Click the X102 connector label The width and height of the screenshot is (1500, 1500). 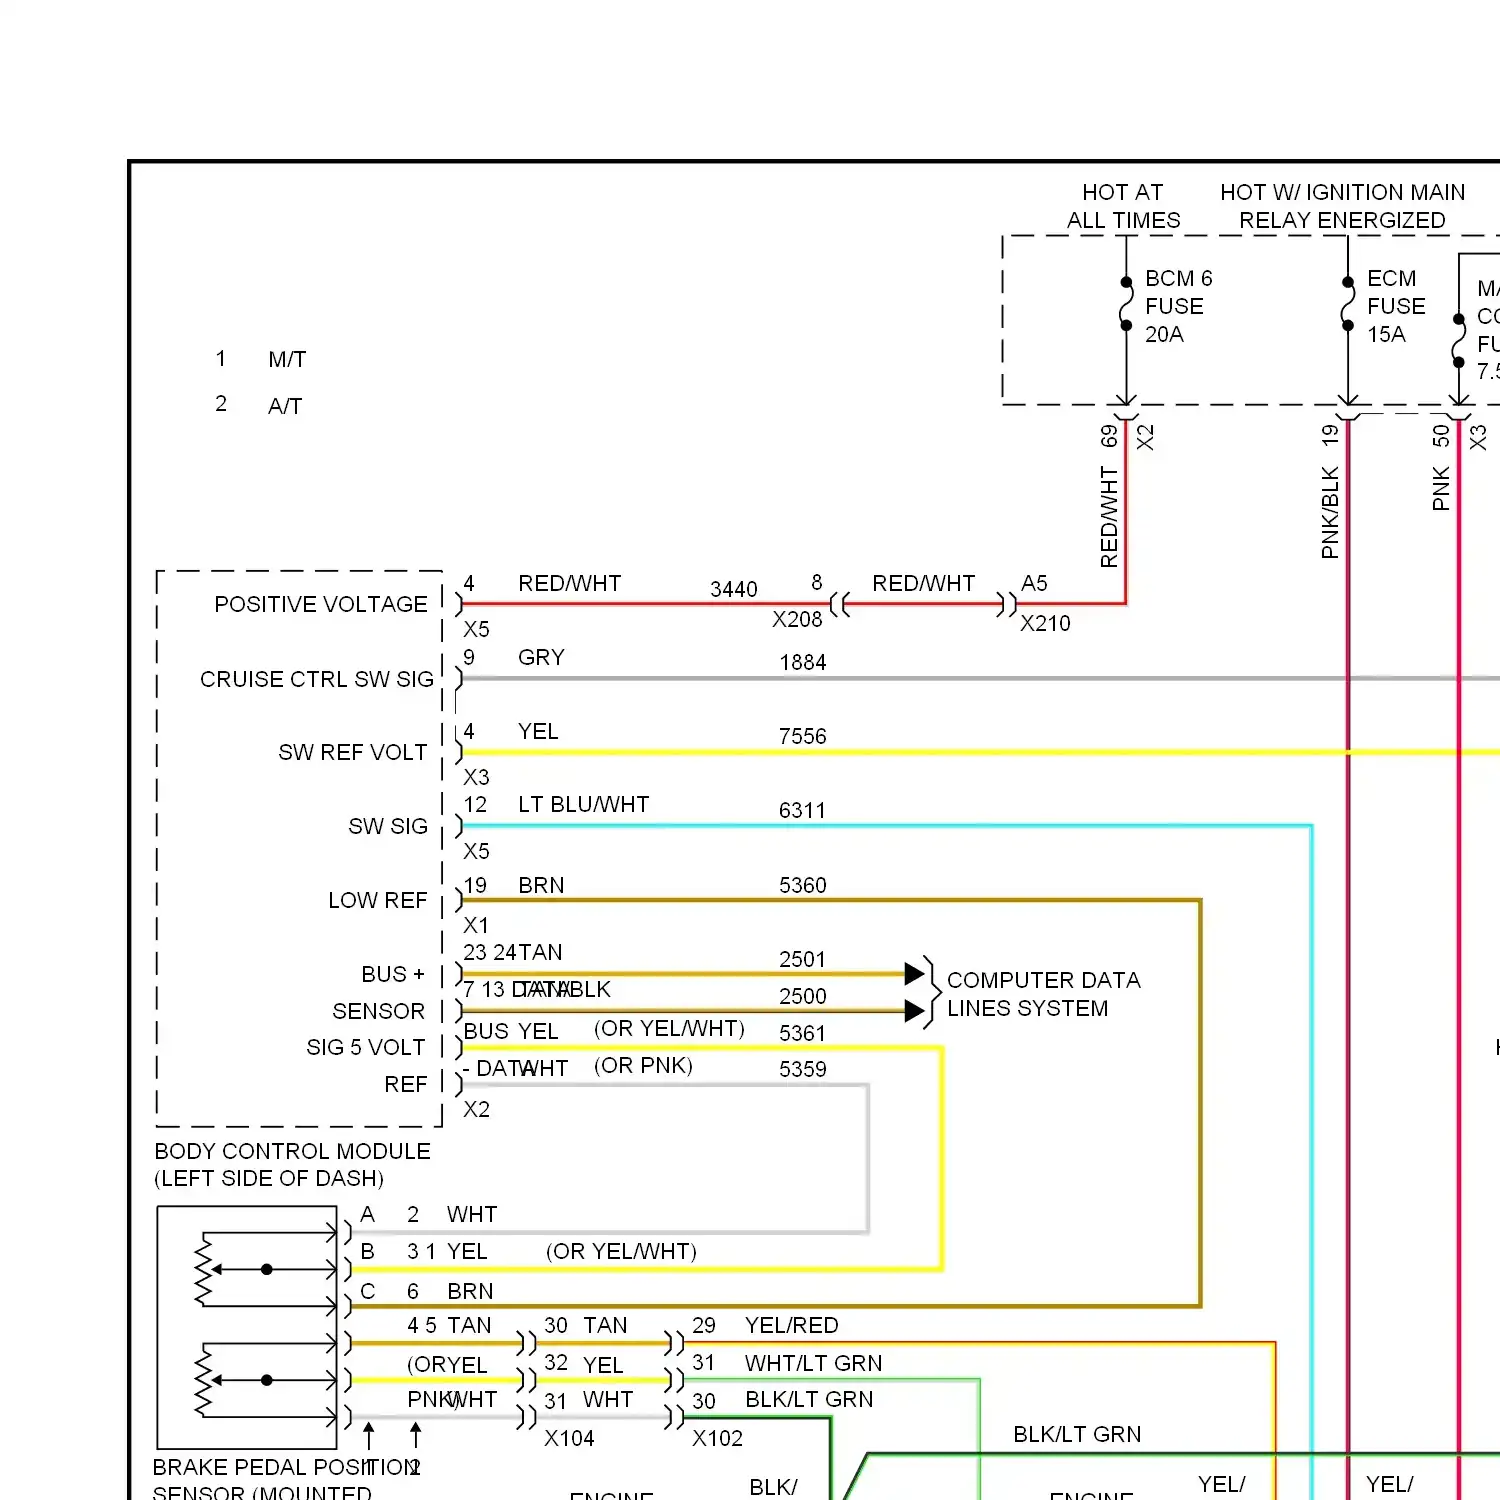(717, 1438)
